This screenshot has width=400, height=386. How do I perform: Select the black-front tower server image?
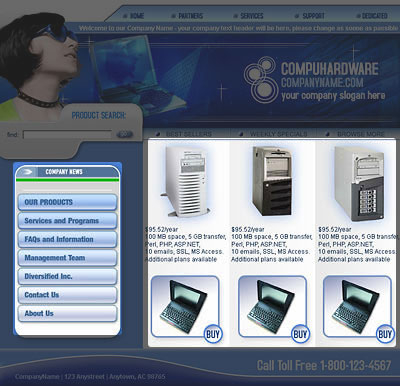[x=272, y=181]
